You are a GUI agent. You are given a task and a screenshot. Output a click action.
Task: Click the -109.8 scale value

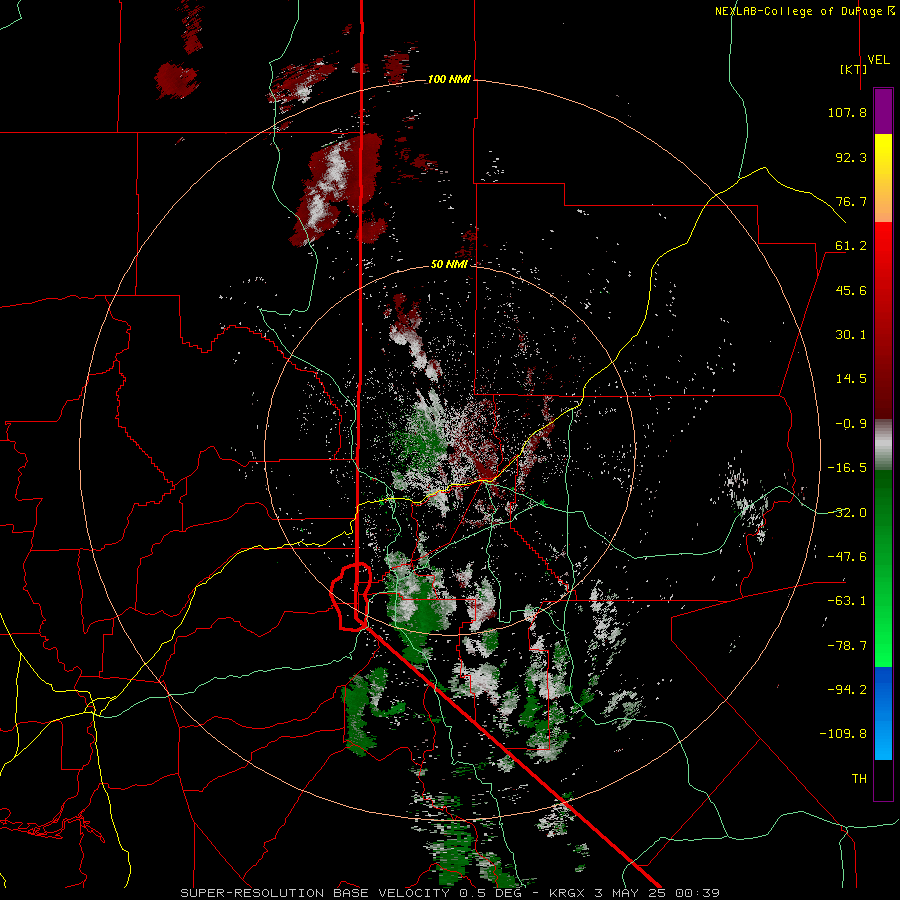point(844,734)
